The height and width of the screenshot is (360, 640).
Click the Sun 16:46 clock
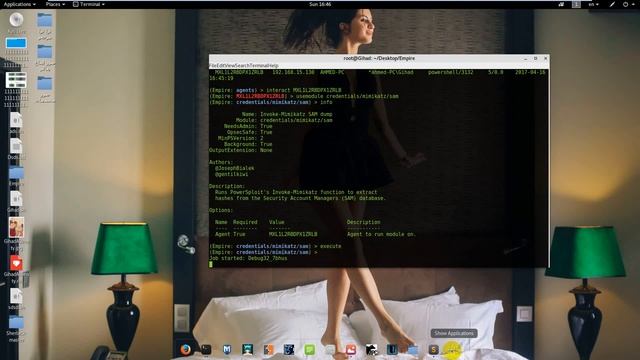click(320, 4)
